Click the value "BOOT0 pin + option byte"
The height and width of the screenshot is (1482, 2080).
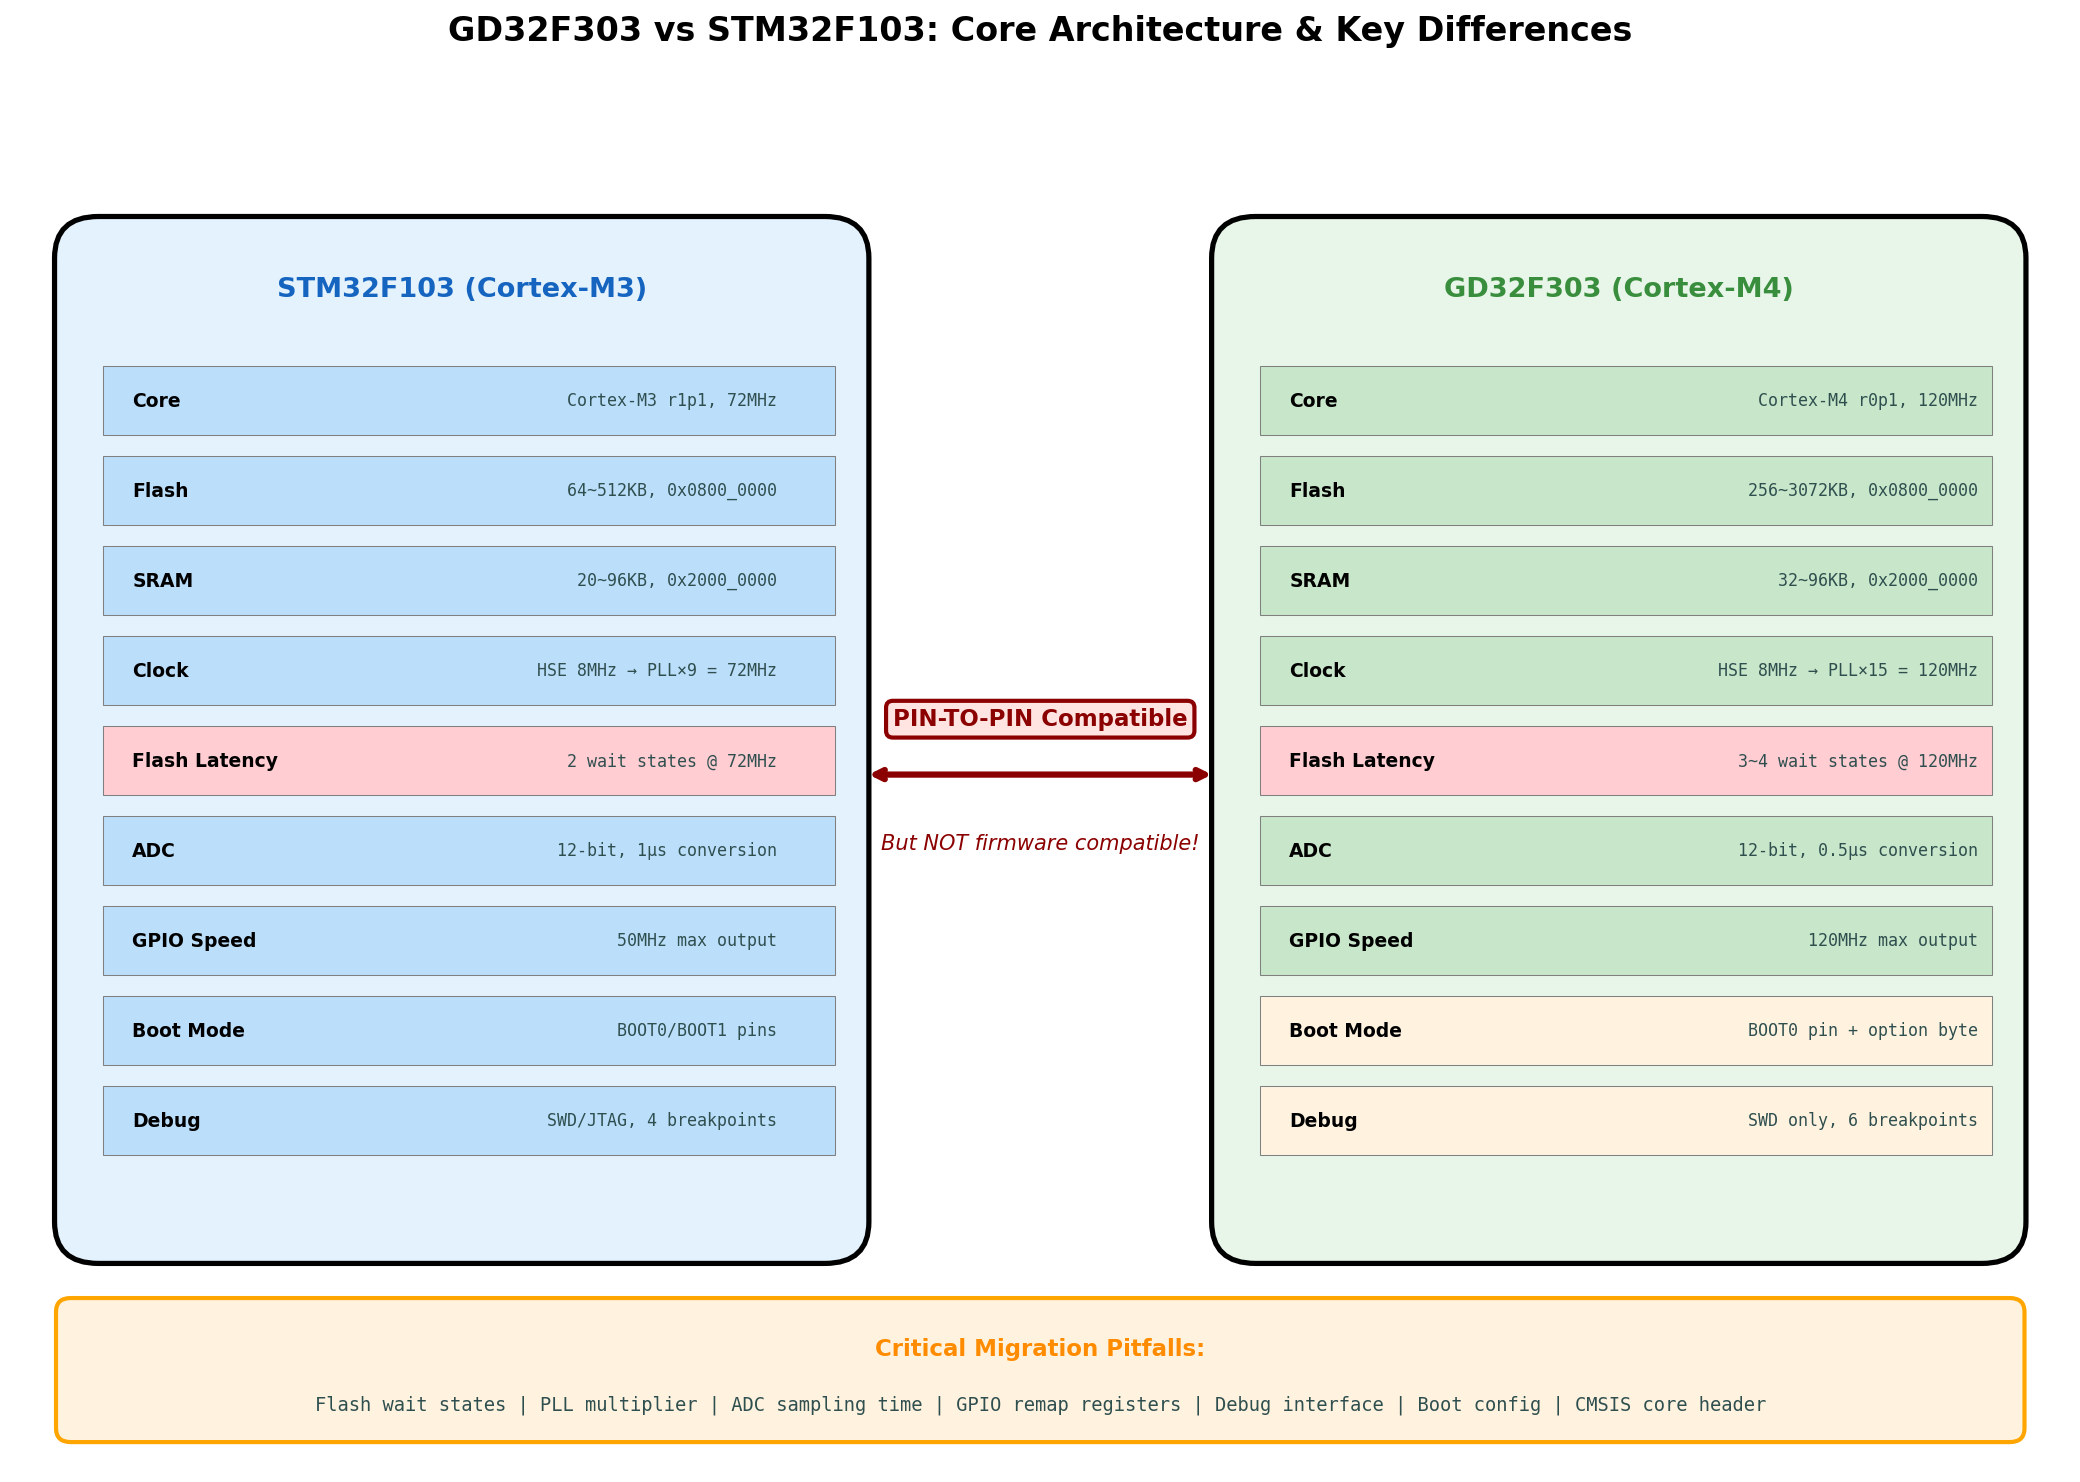(1863, 1031)
